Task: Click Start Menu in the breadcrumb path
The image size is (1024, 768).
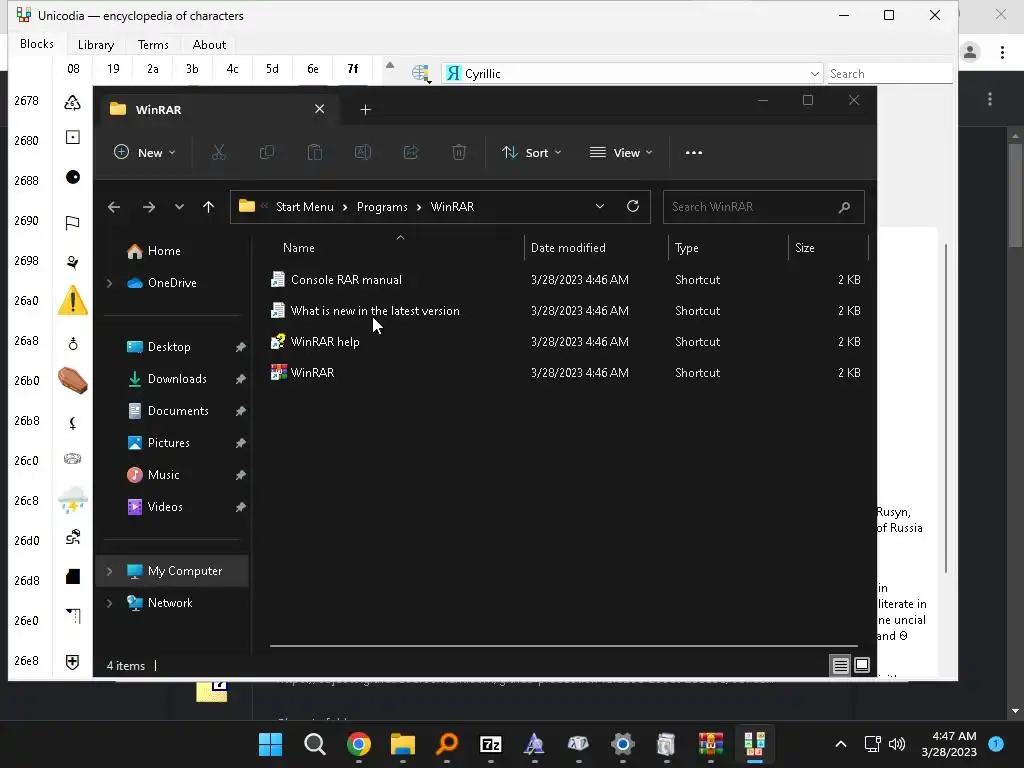Action: tap(304, 207)
